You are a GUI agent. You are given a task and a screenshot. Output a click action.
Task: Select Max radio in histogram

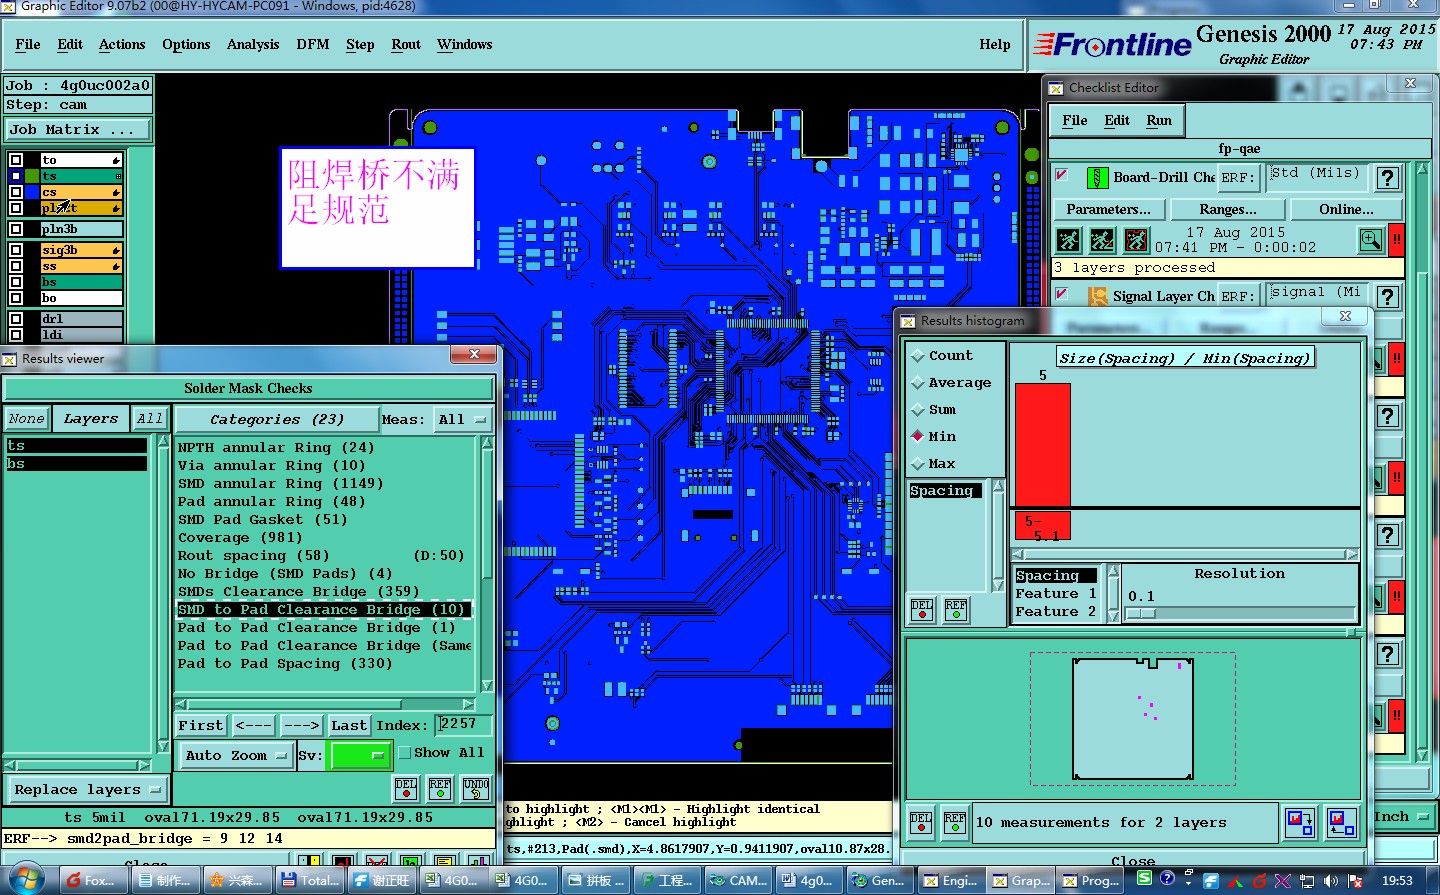click(x=918, y=464)
